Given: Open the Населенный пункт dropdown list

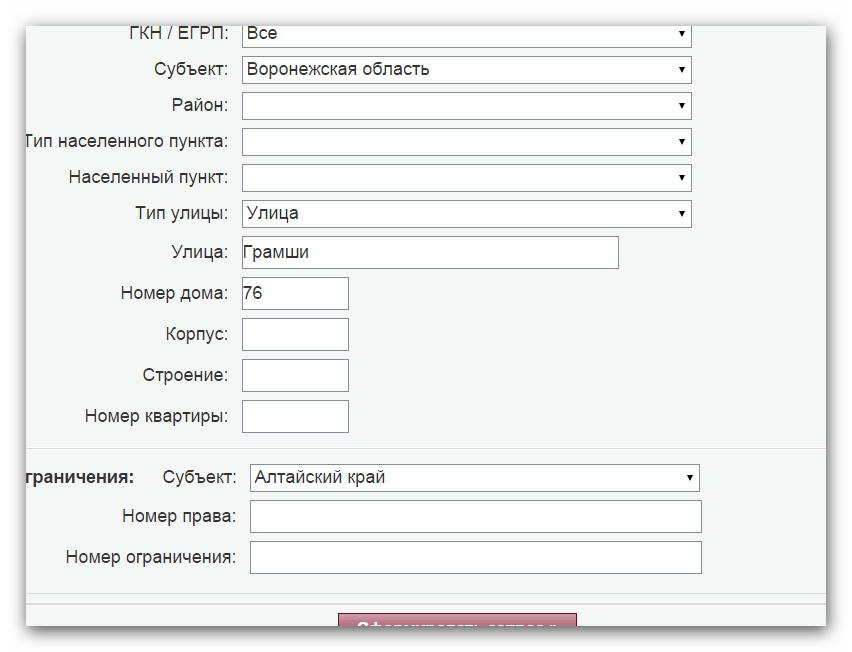Looking at the screenshot, I should 466,178.
